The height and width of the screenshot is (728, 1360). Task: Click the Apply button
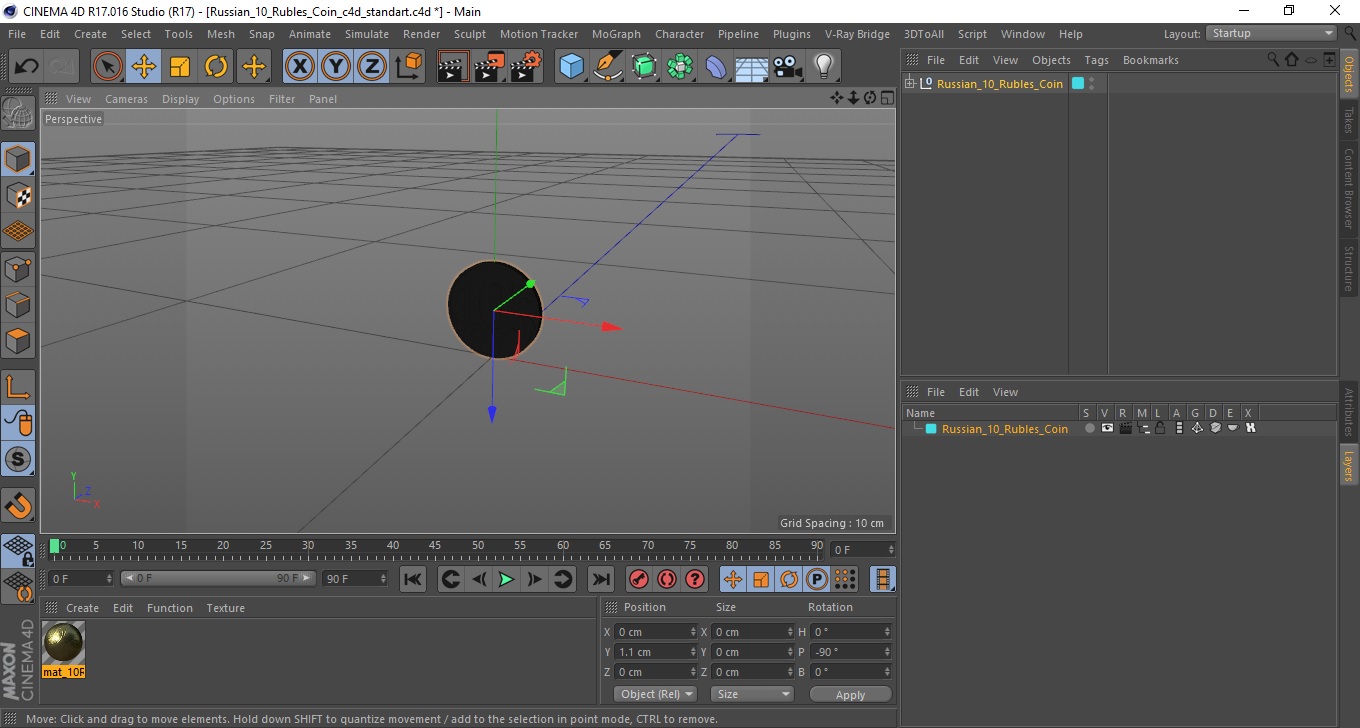point(850,695)
